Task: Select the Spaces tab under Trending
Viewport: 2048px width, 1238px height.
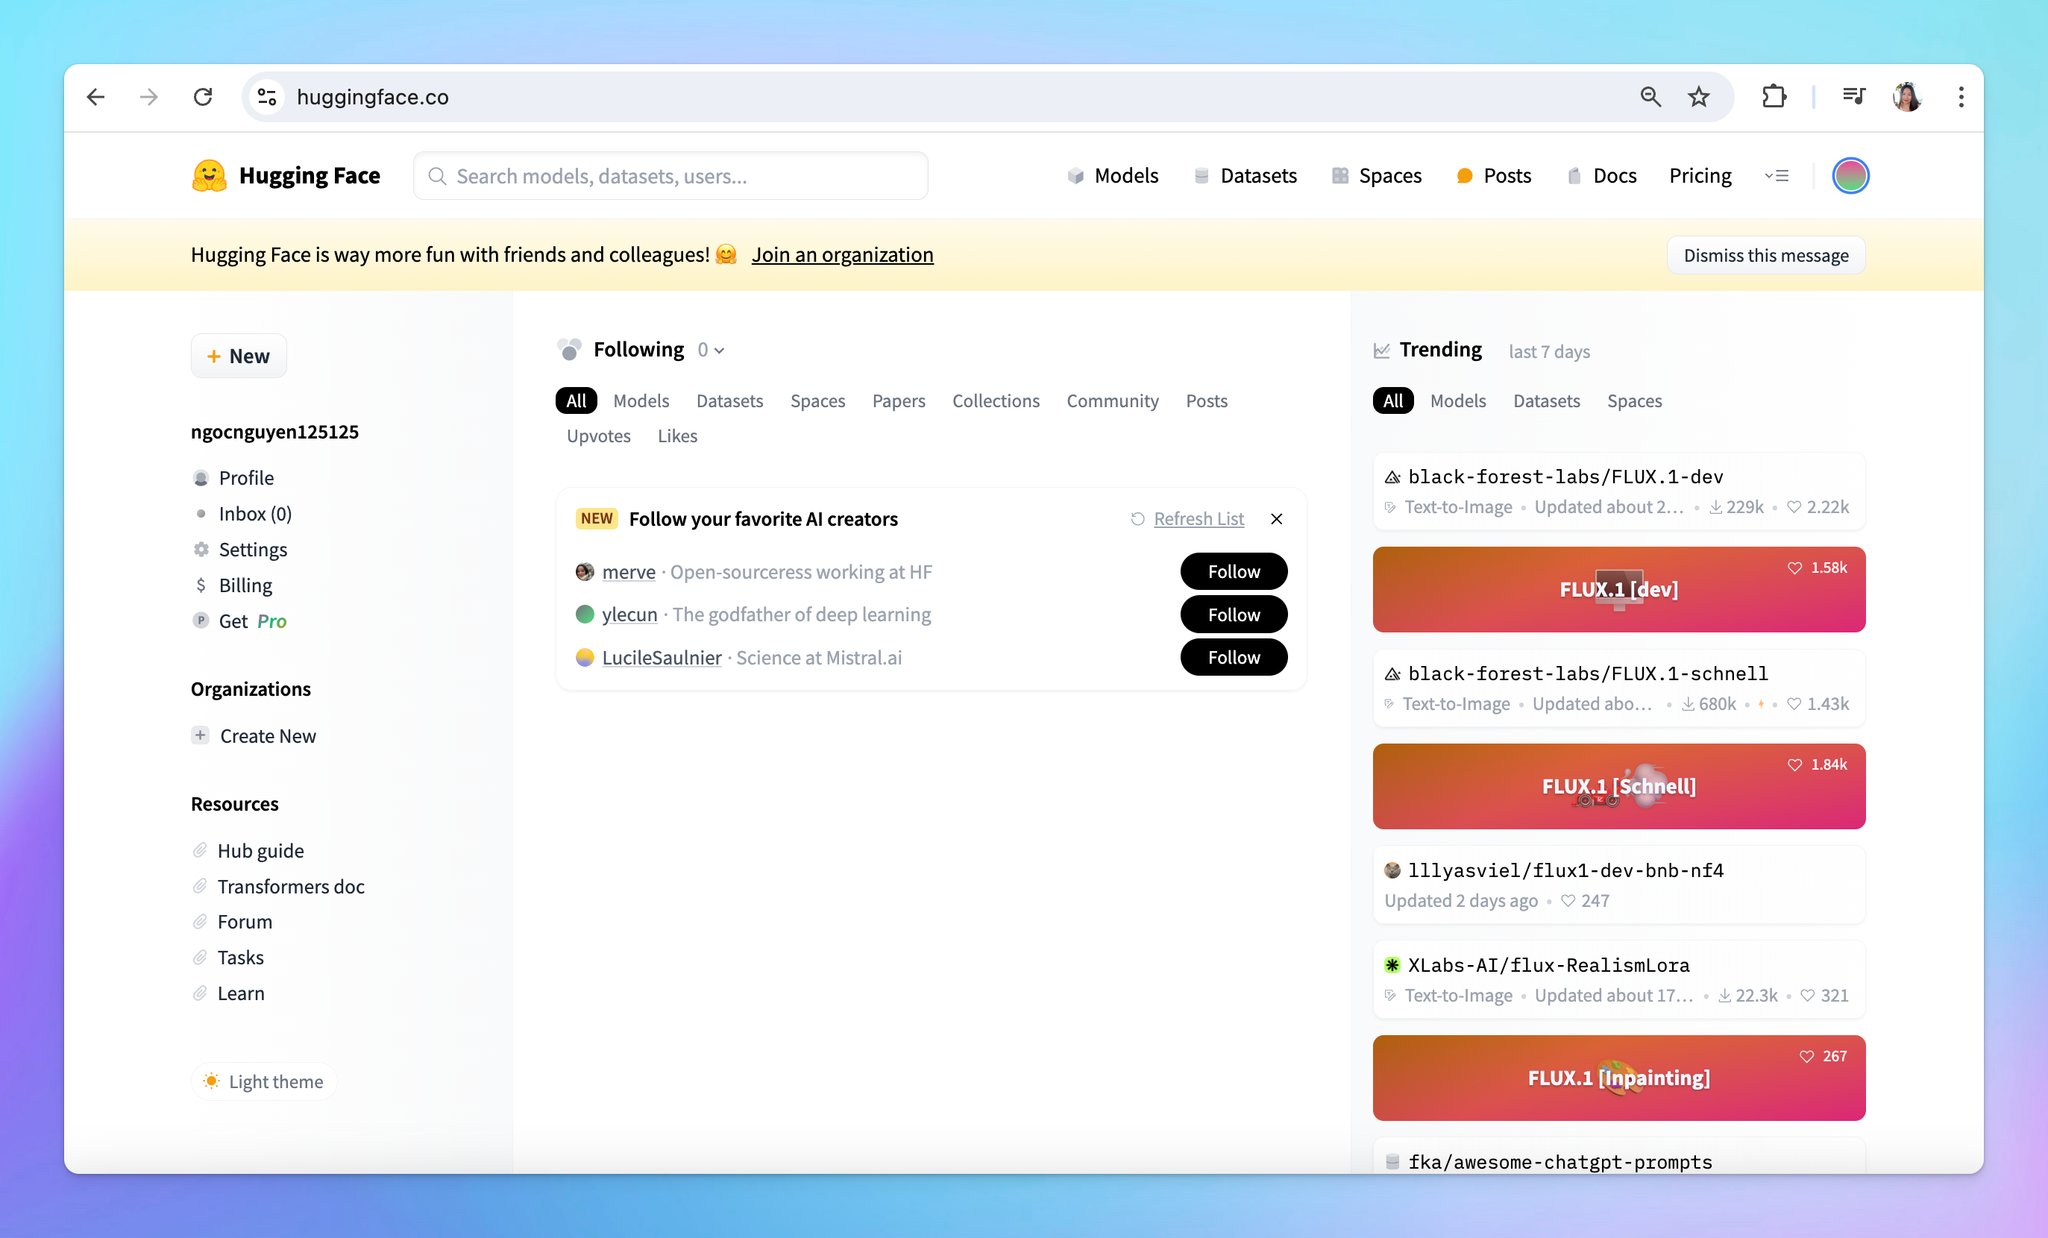Action: pos(1634,401)
